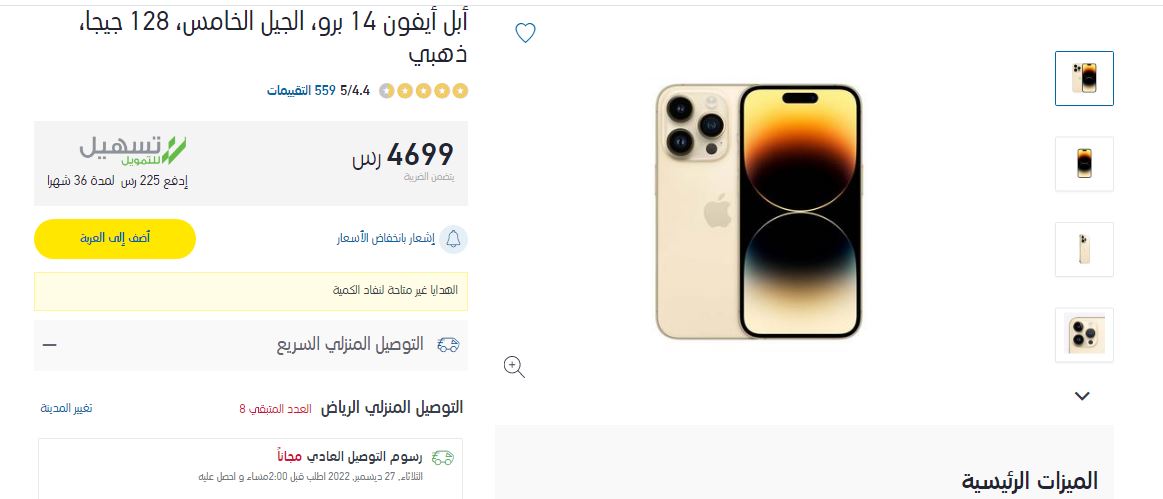Click the yellow add to cart button
The image size is (1163, 499).
[115, 239]
